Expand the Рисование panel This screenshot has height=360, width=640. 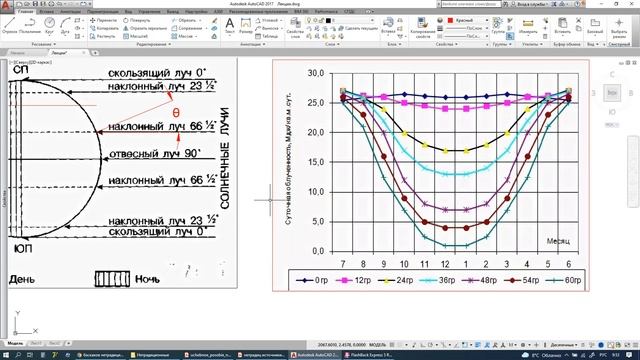click(x=44, y=44)
